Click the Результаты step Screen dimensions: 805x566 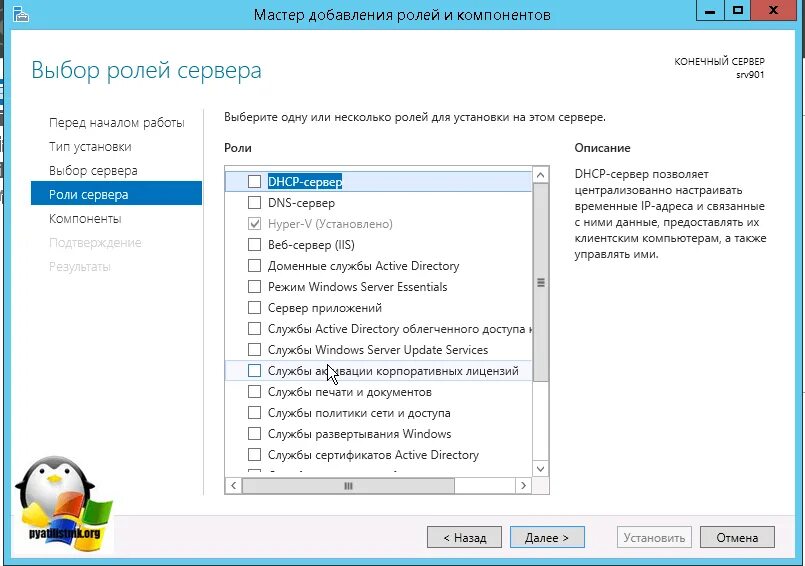(80, 267)
